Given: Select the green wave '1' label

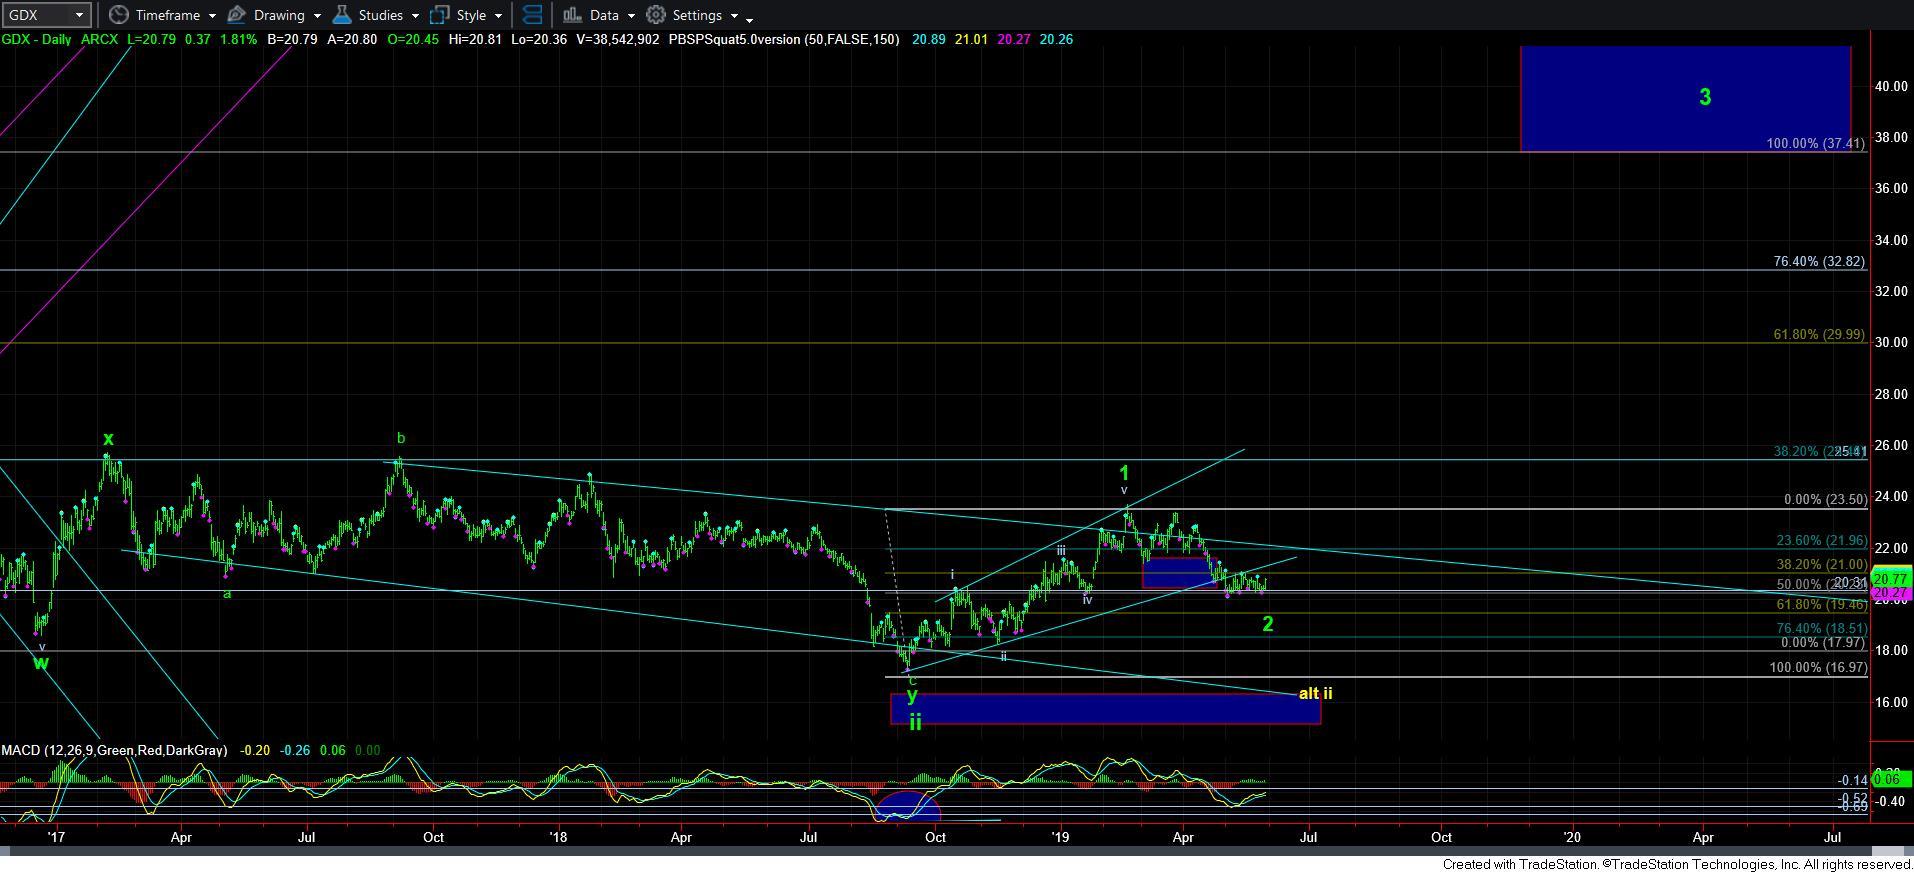Looking at the screenshot, I should tap(1124, 473).
